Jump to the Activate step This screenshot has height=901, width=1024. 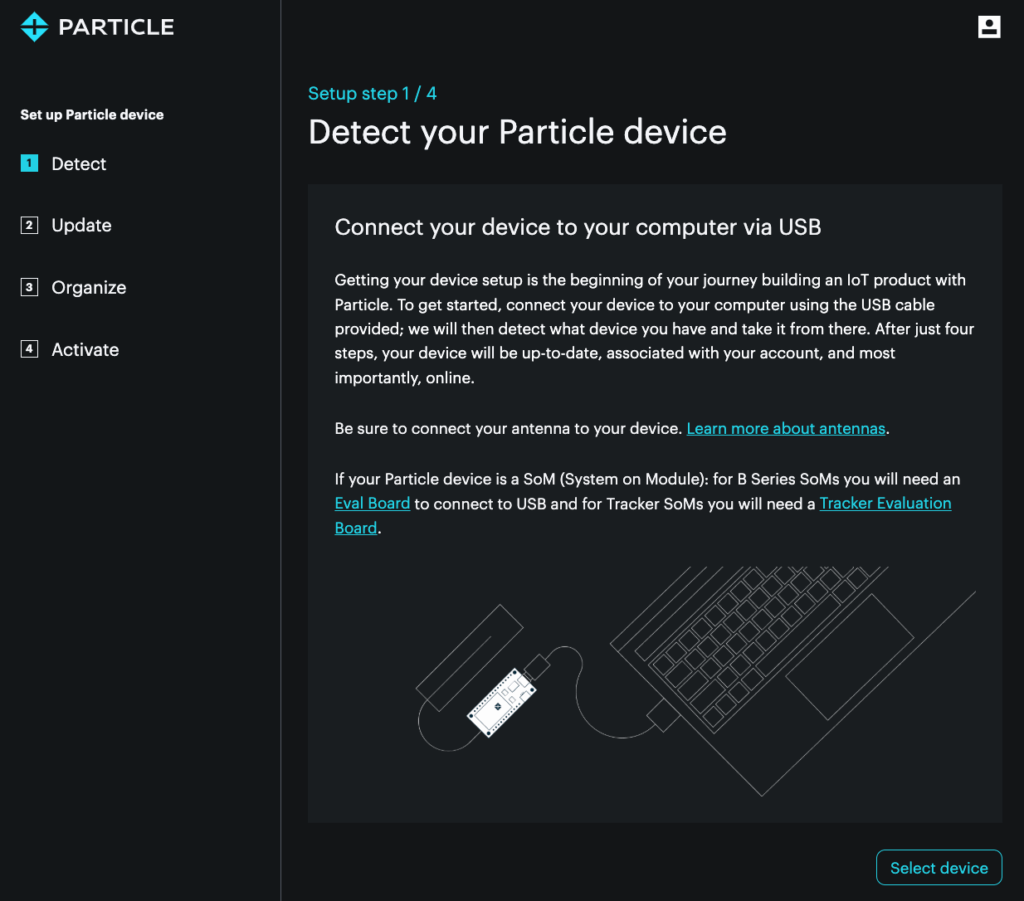tap(85, 350)
